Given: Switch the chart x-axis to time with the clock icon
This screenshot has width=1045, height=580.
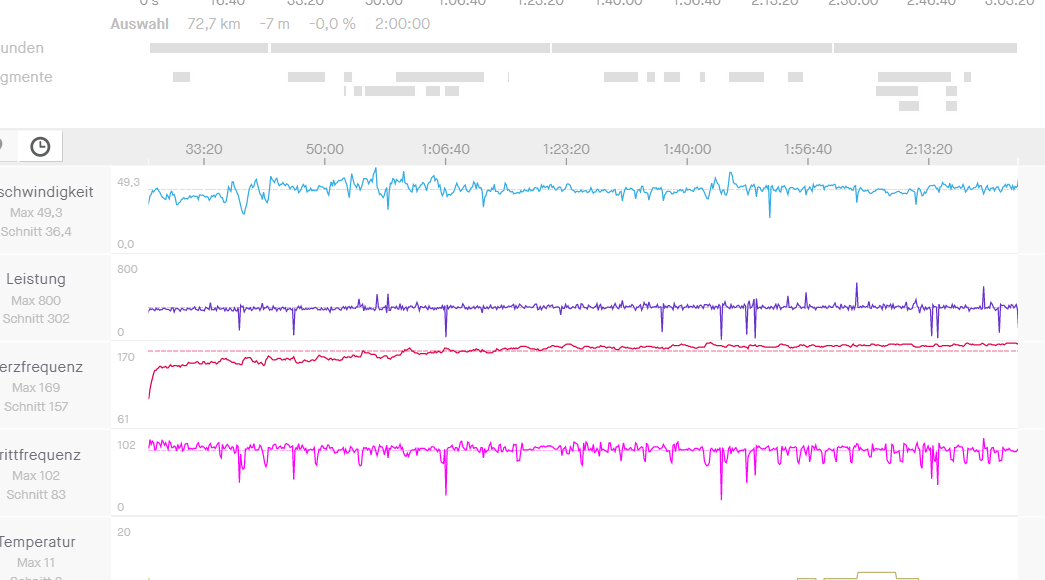Looking at the screenshot, I should [40, 147].
